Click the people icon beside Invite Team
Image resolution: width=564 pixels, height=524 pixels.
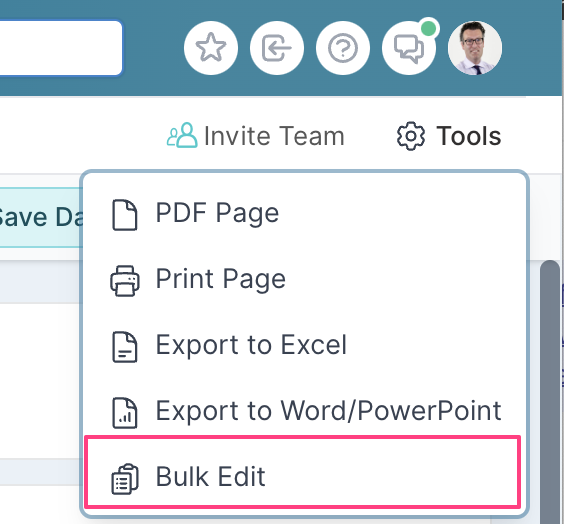point(182,136)
